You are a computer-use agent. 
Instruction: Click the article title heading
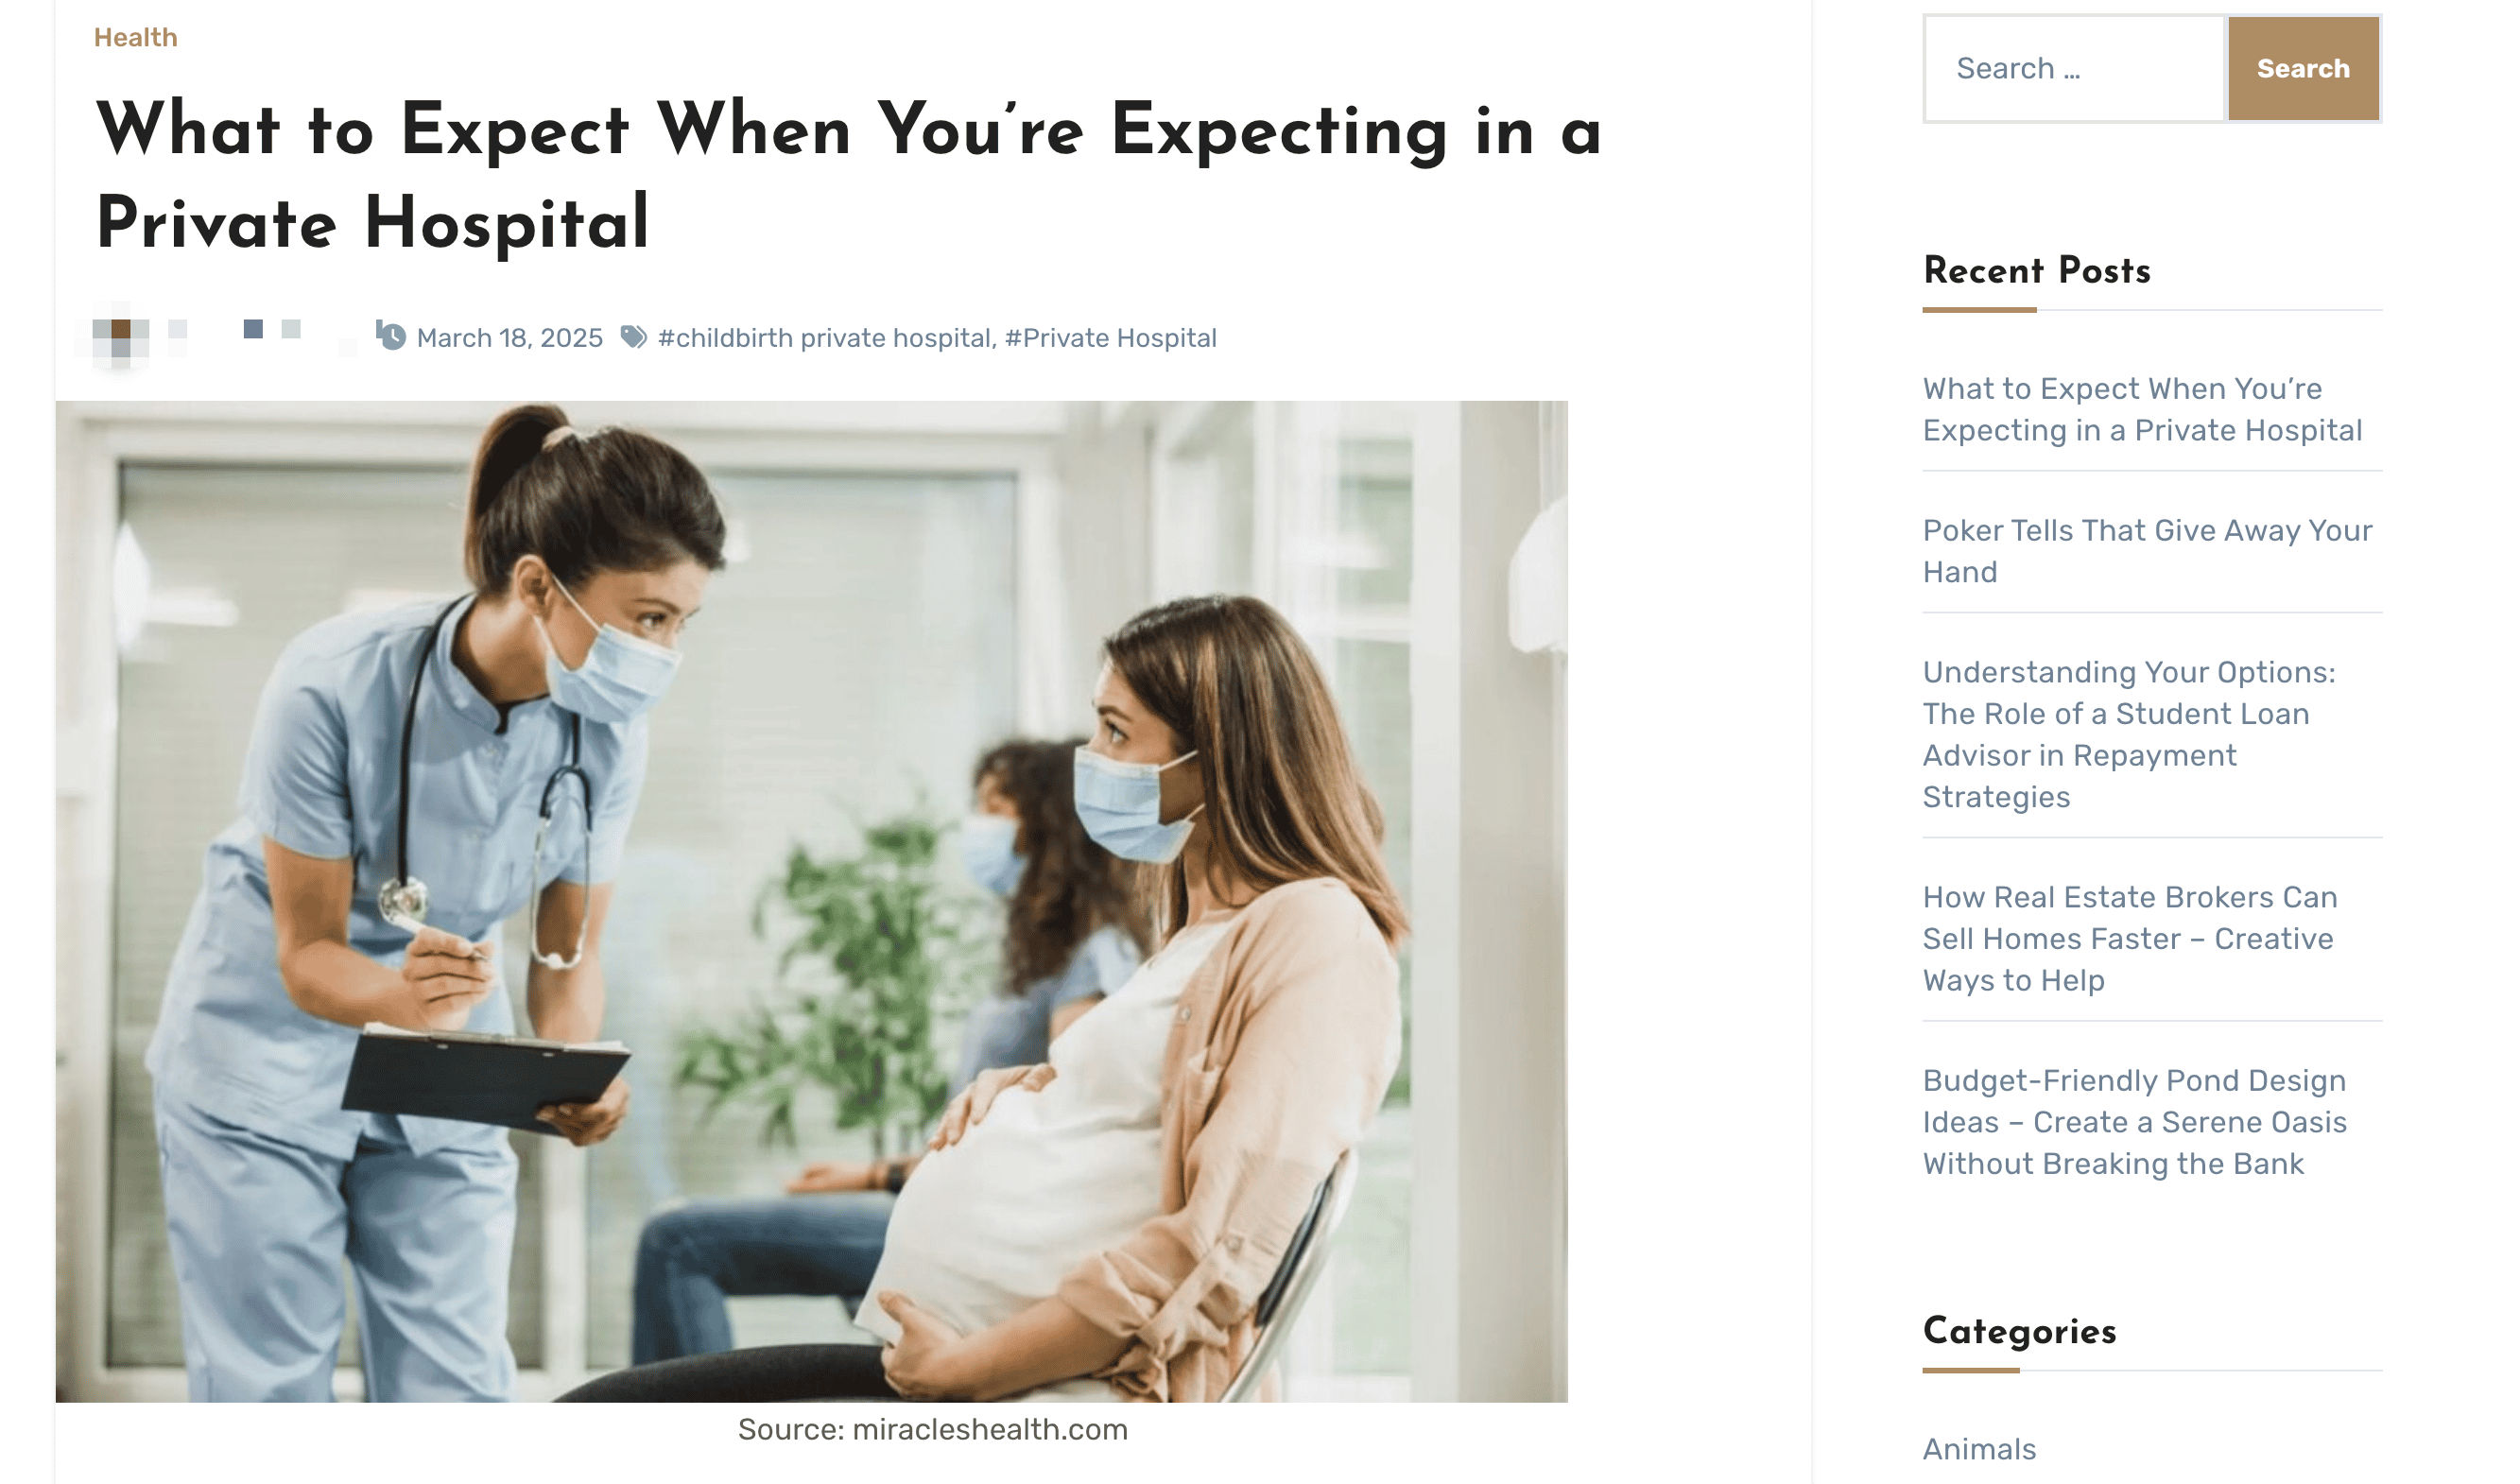tap(848, 175)
